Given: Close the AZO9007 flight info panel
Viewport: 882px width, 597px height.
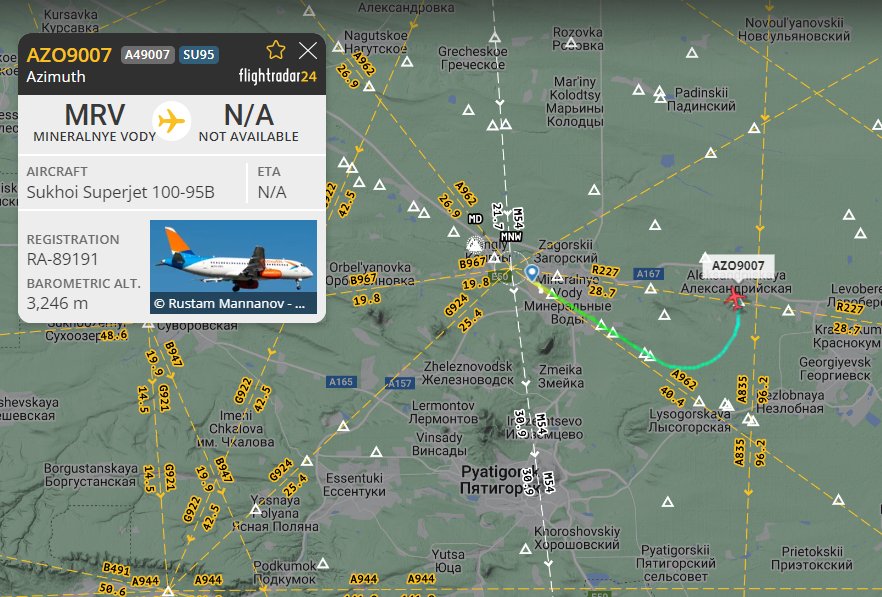Looking at the screenshot, I should [x=308, y=51].
